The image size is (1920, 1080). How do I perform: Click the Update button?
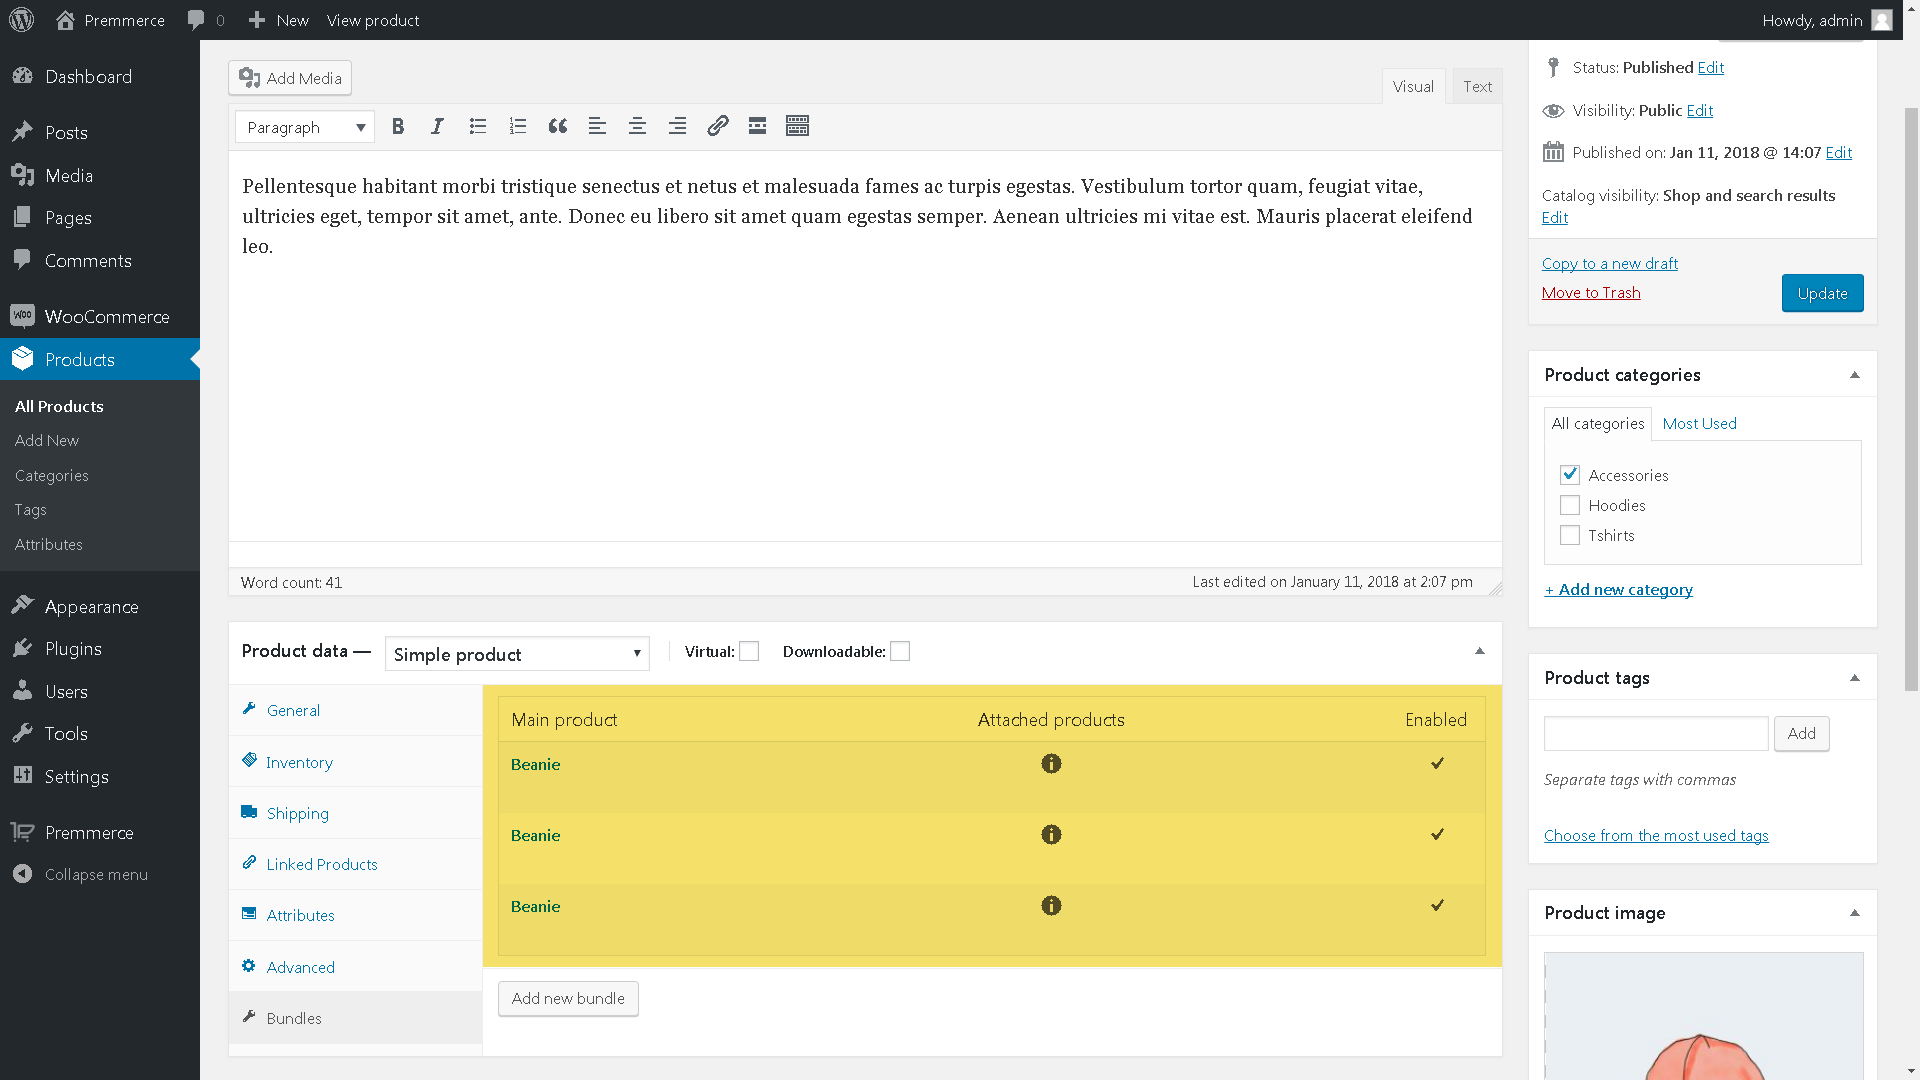(x=1822, y=293)
